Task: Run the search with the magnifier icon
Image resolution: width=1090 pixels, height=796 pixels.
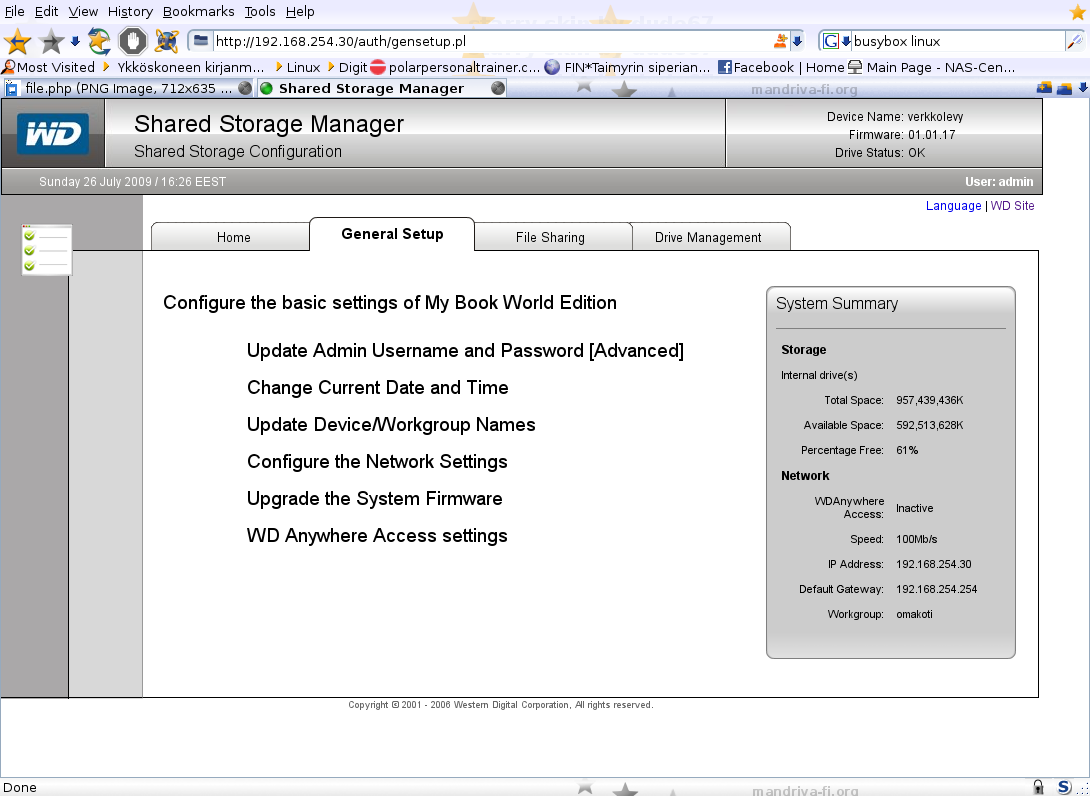Action: point(1073,42)
